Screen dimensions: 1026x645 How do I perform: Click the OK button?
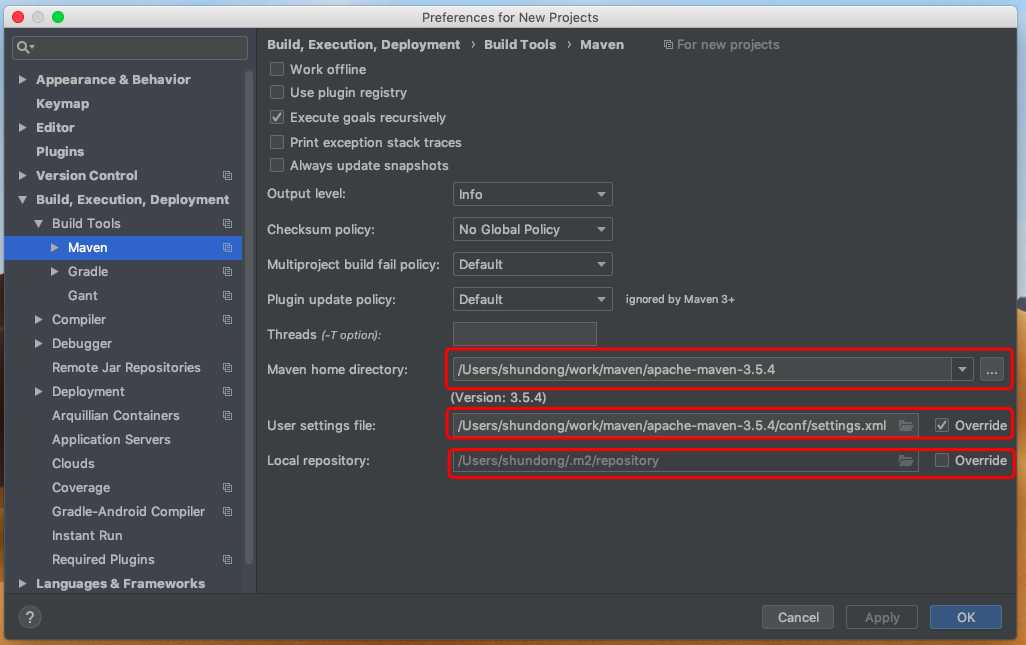(965, 617)
